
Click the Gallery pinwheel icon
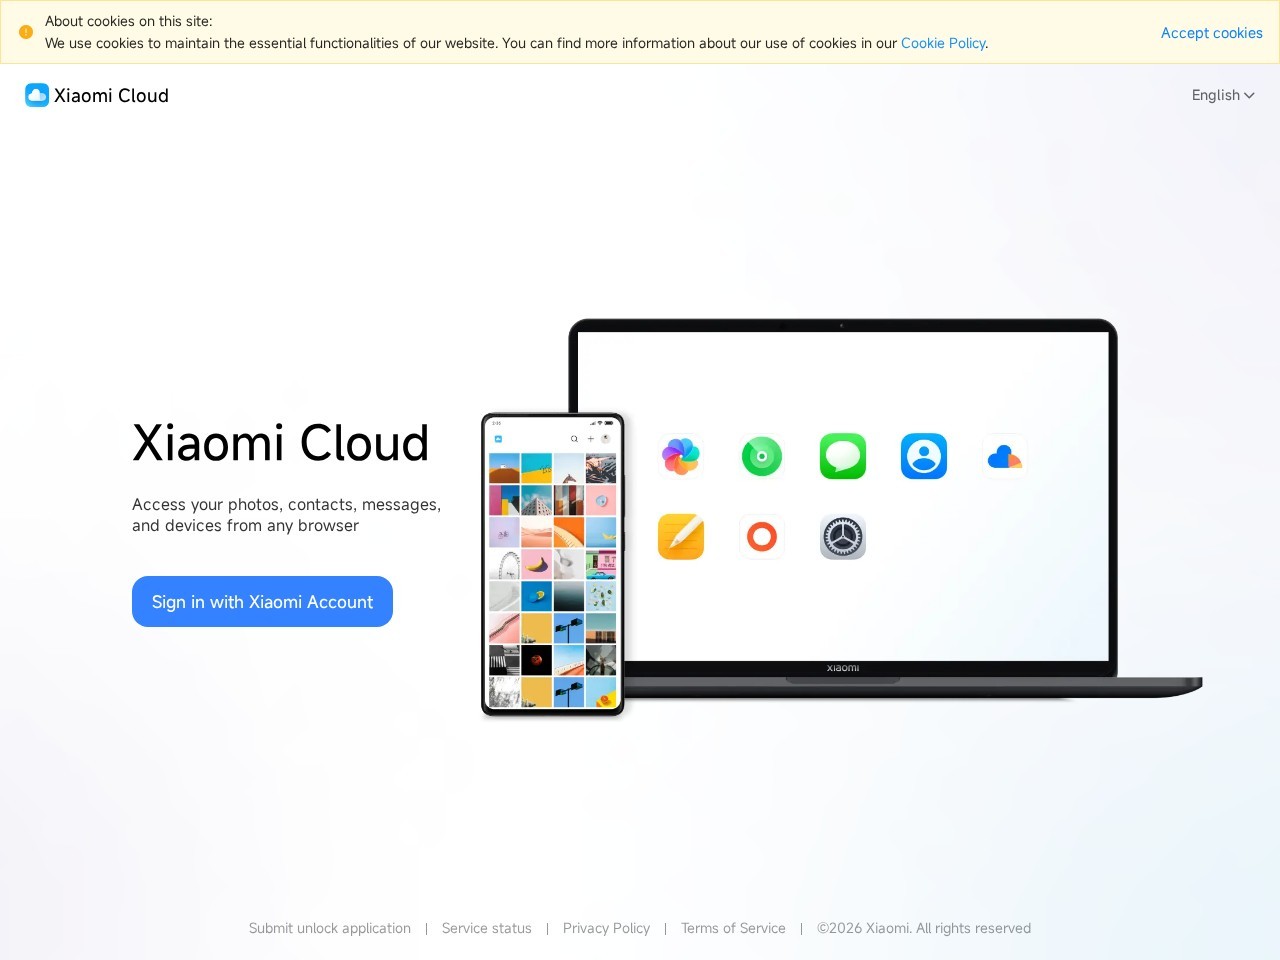[681, 456]
